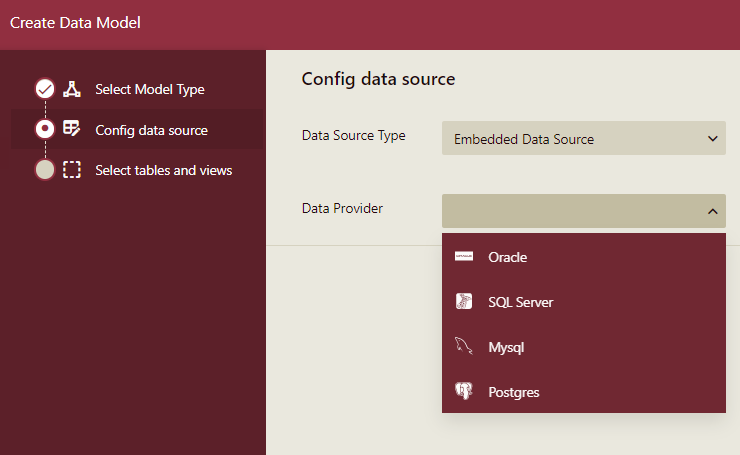Go to the Select Model Type step

150,89
